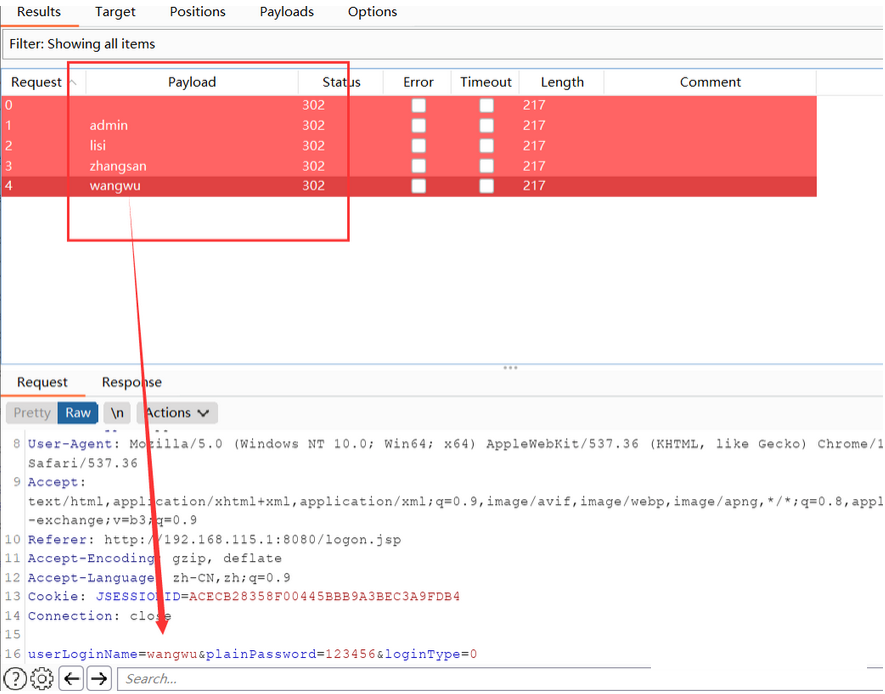
Task: Select the Pretty view button
Action: tap(32, 413)
